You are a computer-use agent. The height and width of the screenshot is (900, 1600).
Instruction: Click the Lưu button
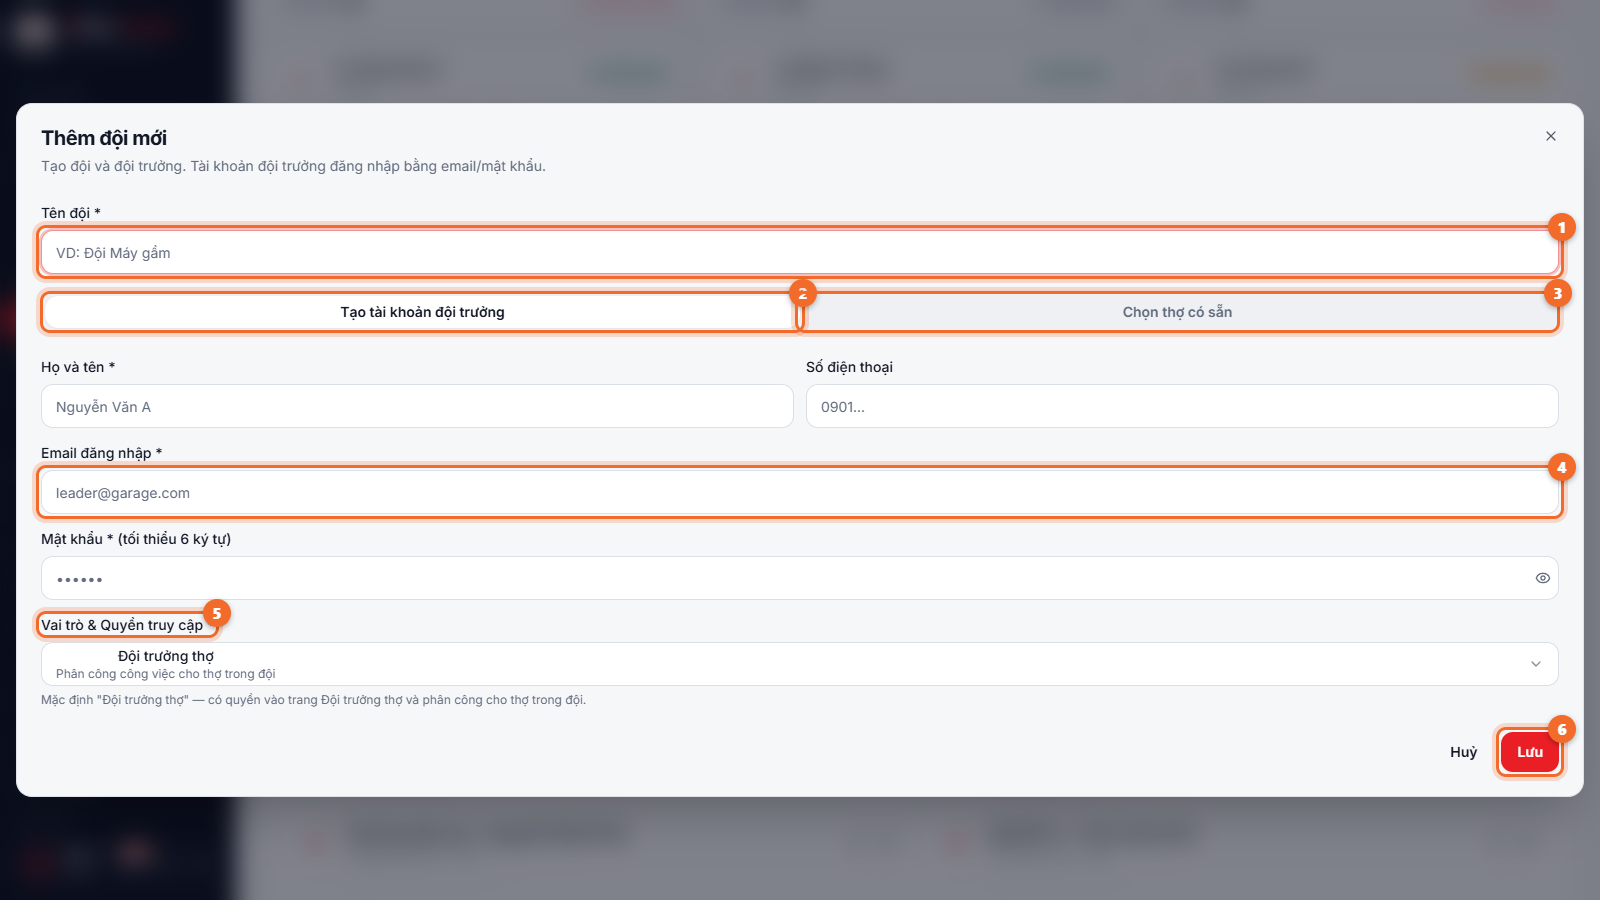pos(1530,752)
